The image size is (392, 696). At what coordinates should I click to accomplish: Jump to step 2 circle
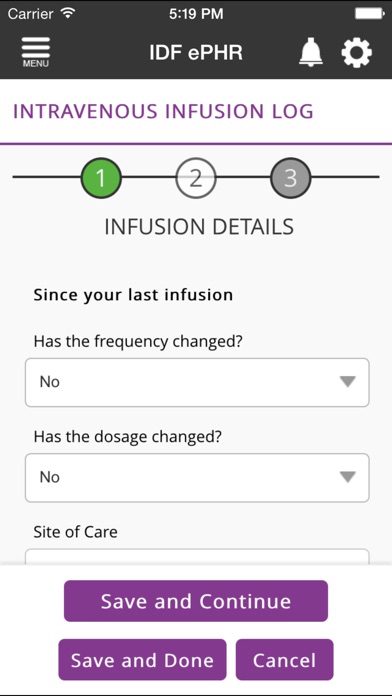tap(196, 178)
